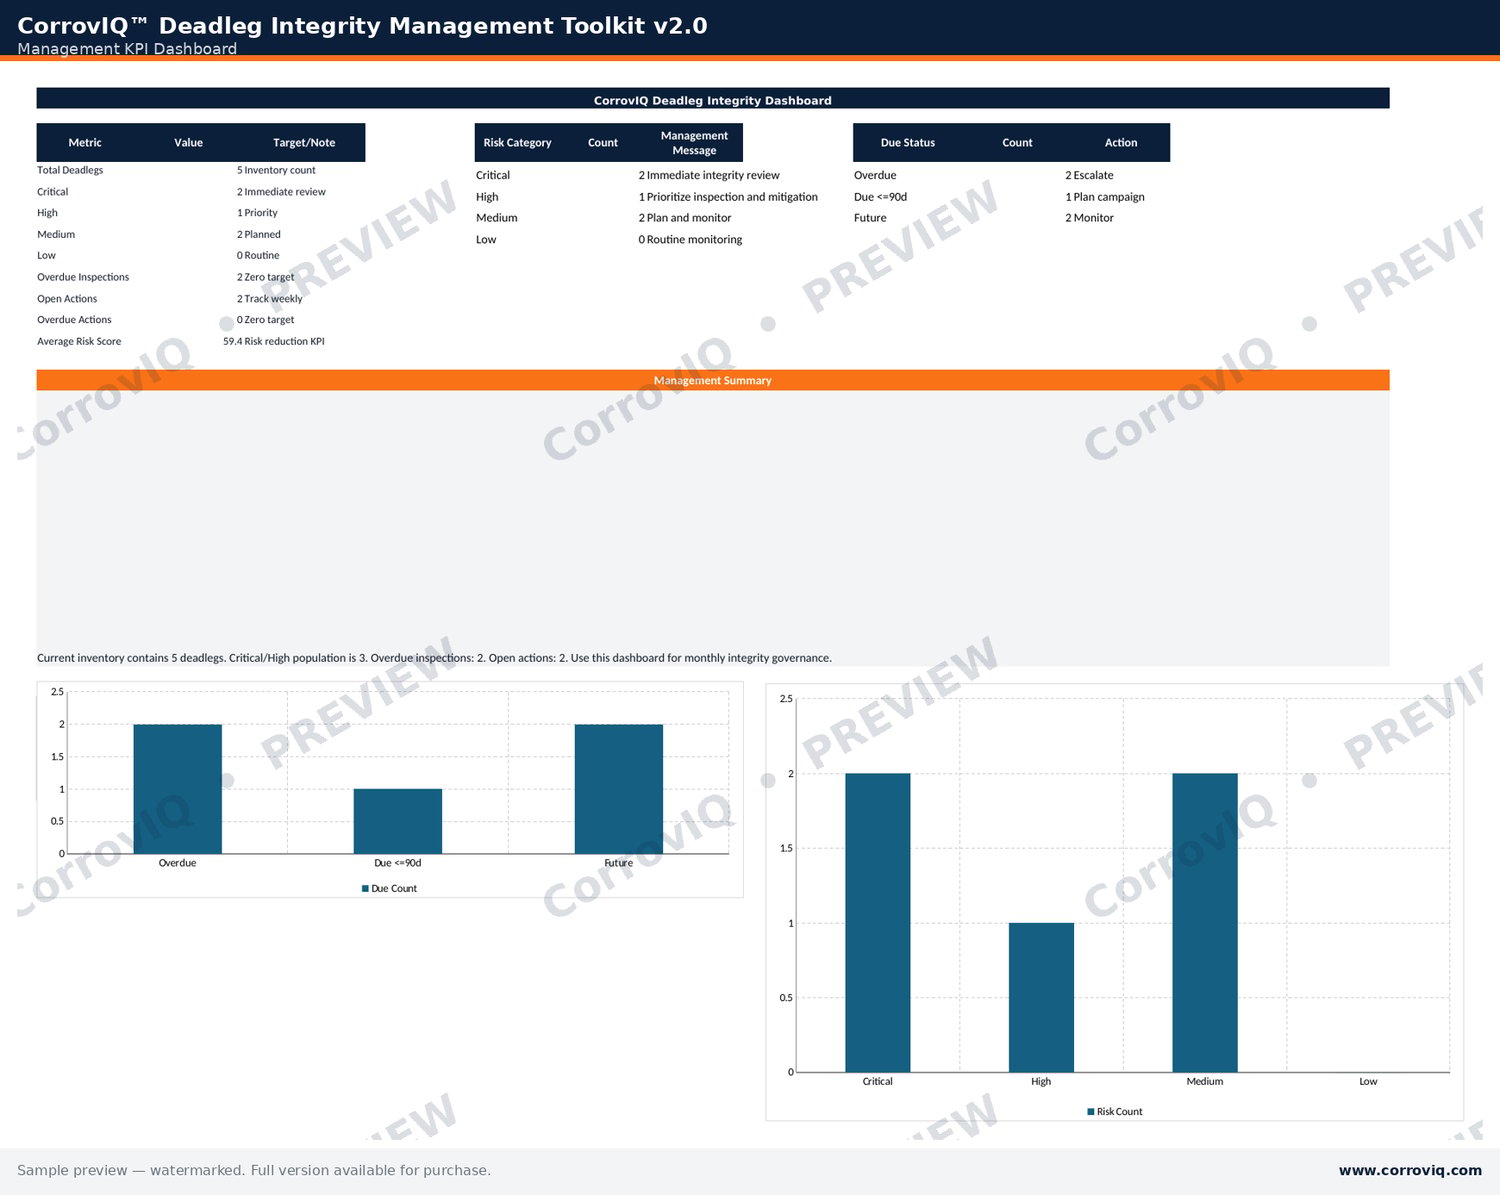Click the Risk Count legend color swatch
This screenshot has height=1195, width=1500.
1091,1111
